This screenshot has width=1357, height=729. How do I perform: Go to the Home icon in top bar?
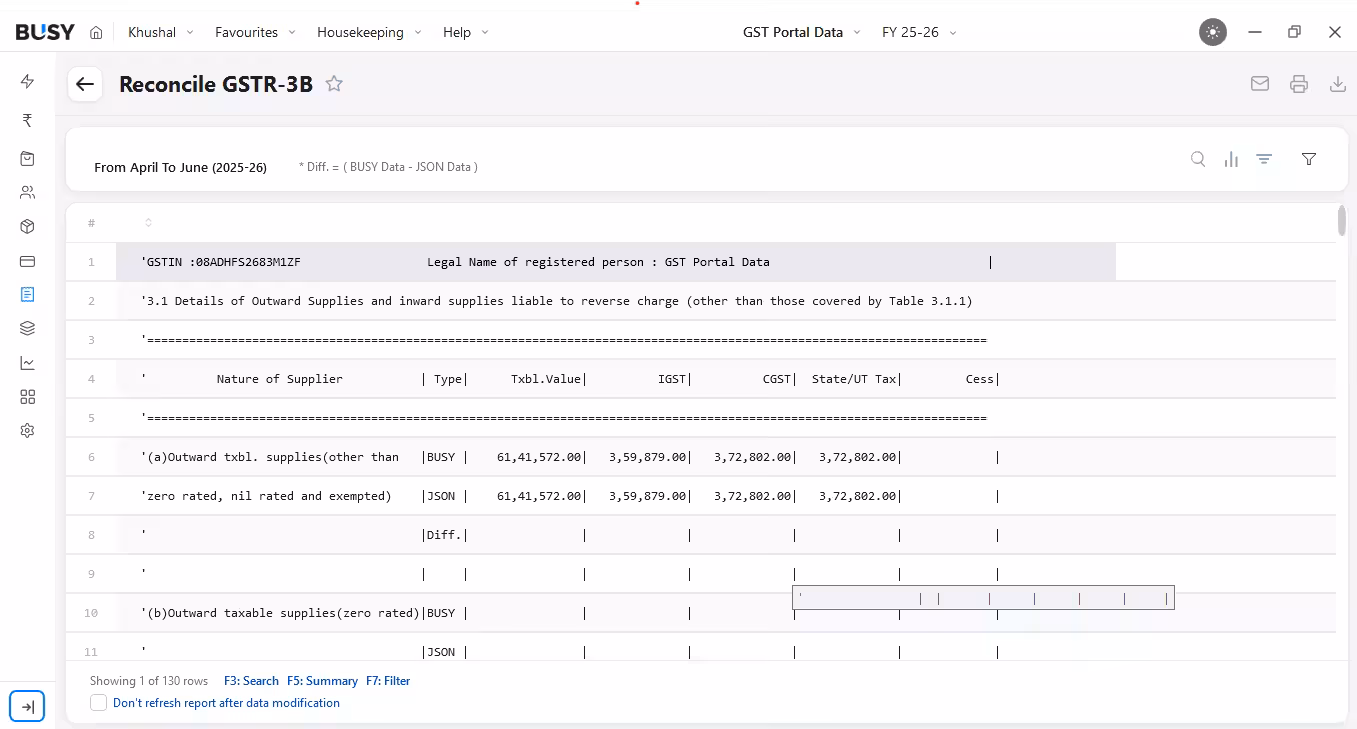click(96, 32)
